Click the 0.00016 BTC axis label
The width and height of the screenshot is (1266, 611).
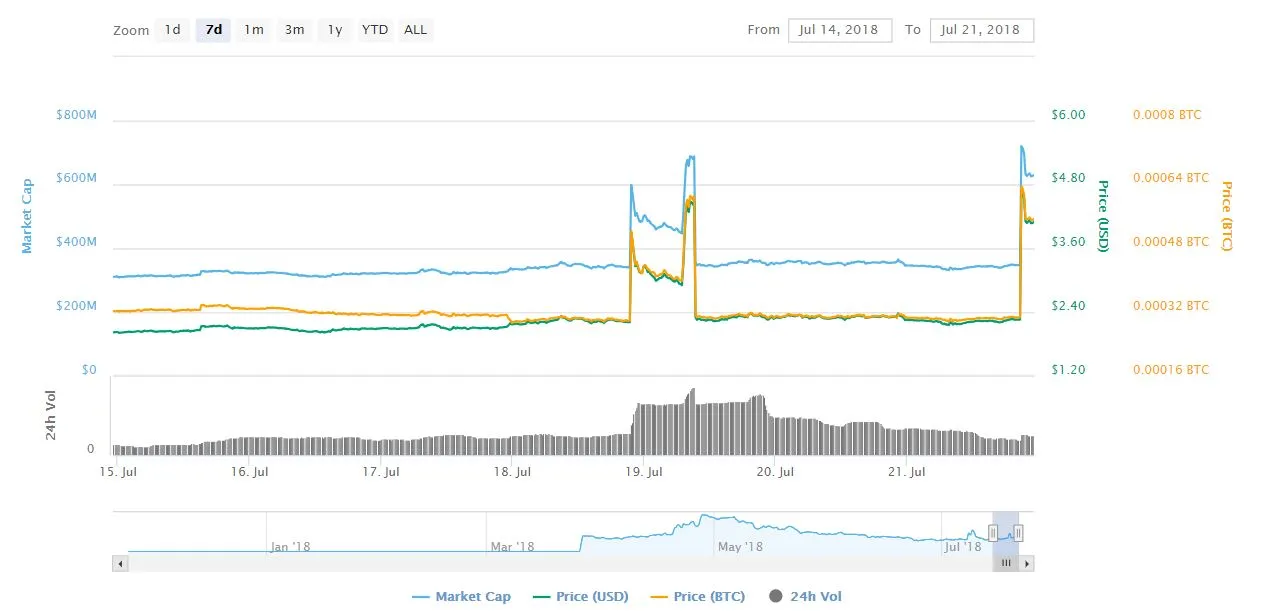1171,370
